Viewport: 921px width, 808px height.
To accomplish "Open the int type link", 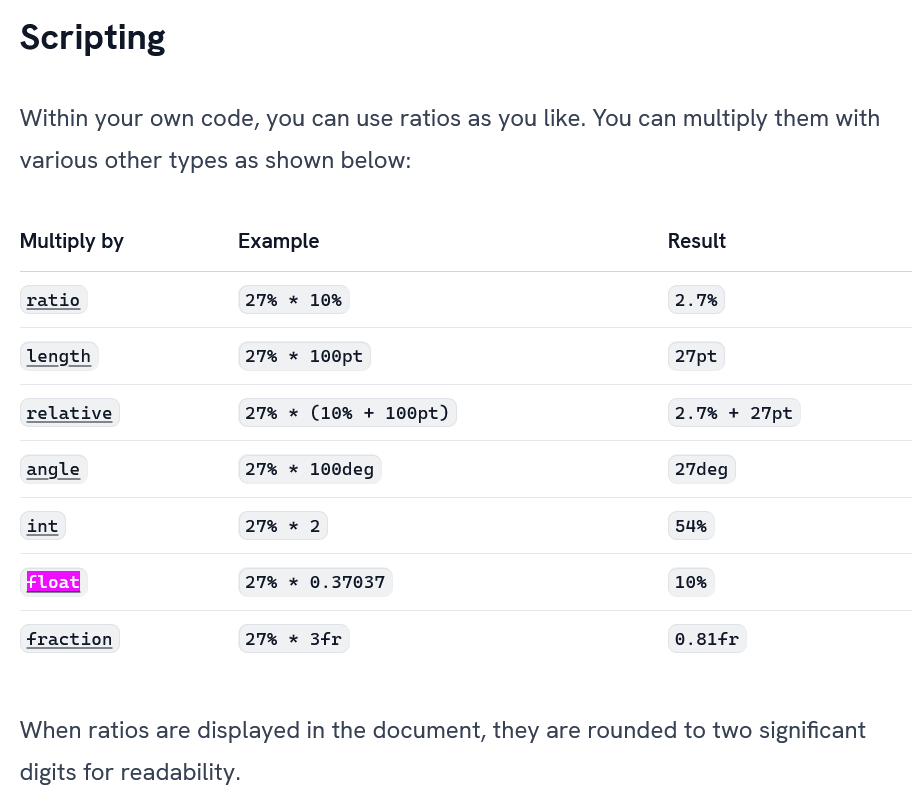I will [42, 526].
